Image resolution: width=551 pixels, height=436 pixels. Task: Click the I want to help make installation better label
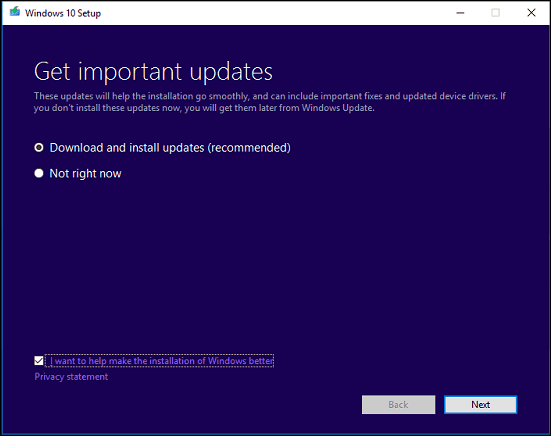pyautogui.click(x=160, y=361)
